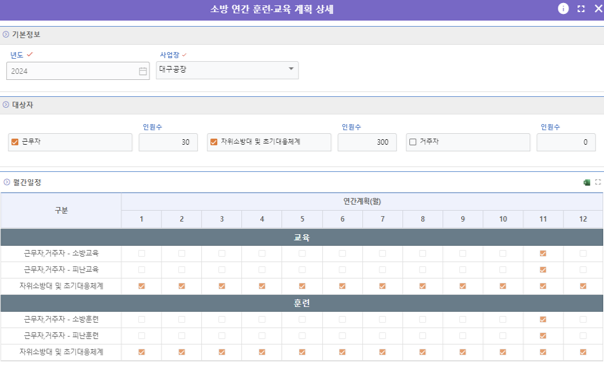This screenshot has width=604, height=378.
Task: Close the 소방 연간 훈련·교육 계획 상세 dialog
Action: coord(598,8)
